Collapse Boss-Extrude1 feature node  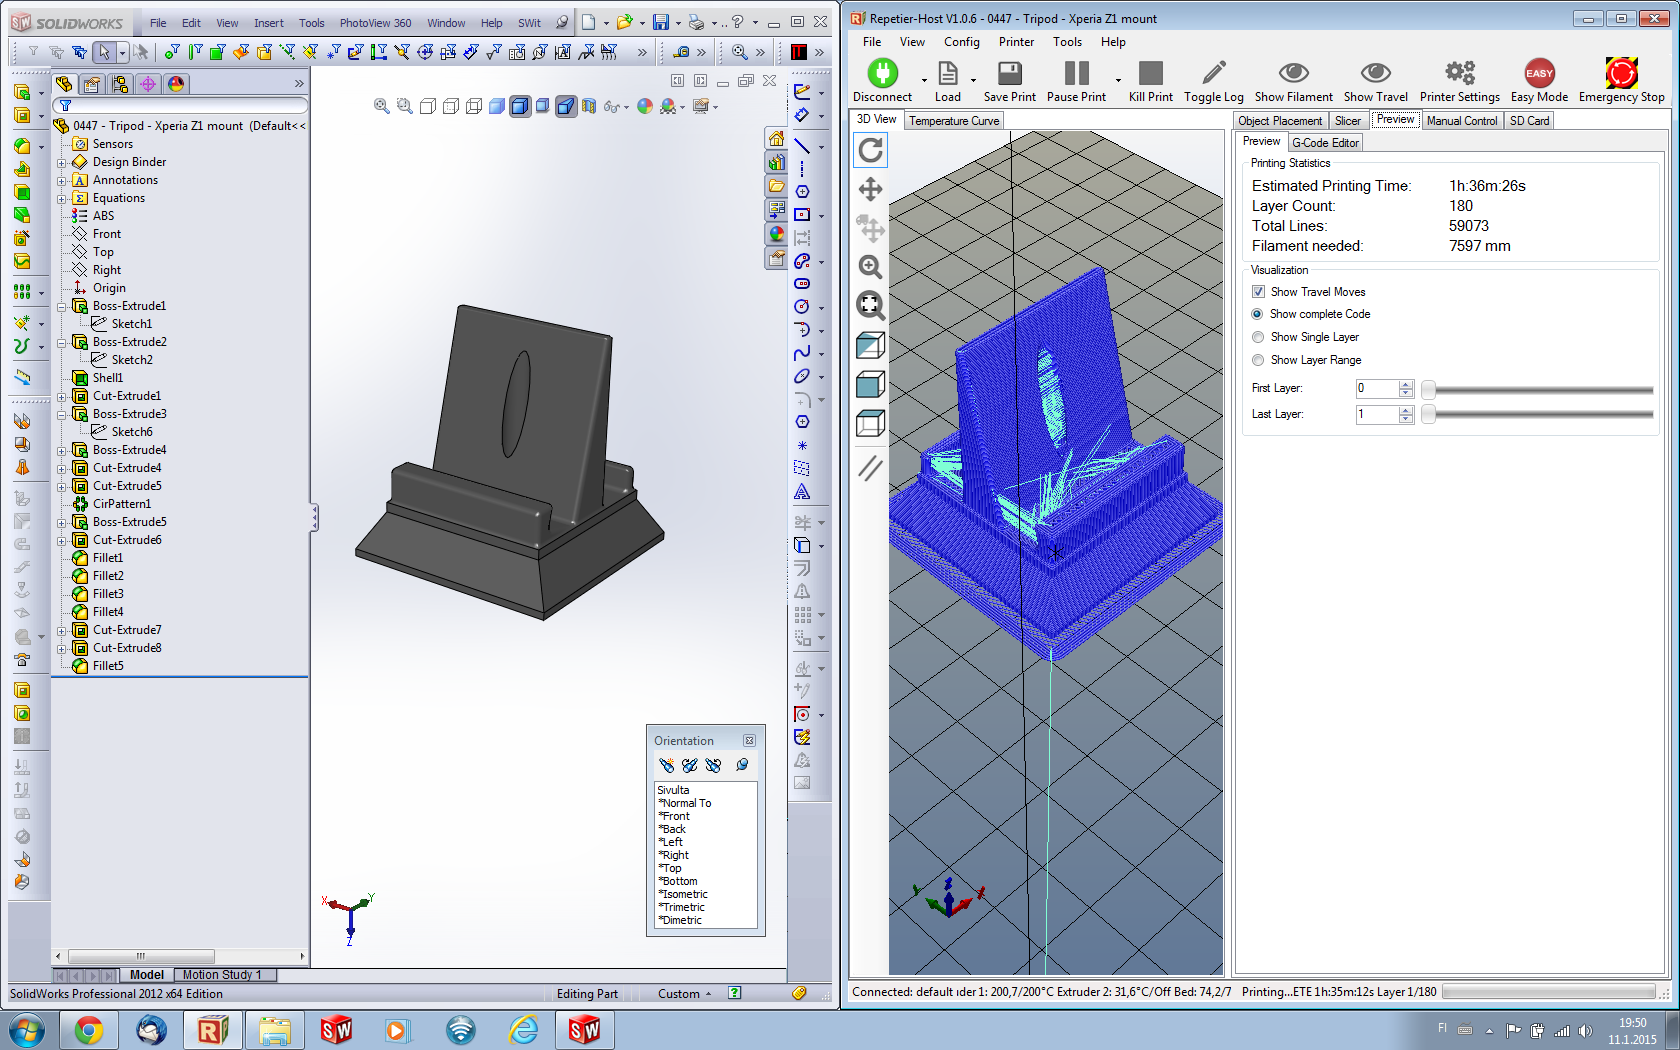(x=62, y=307)
